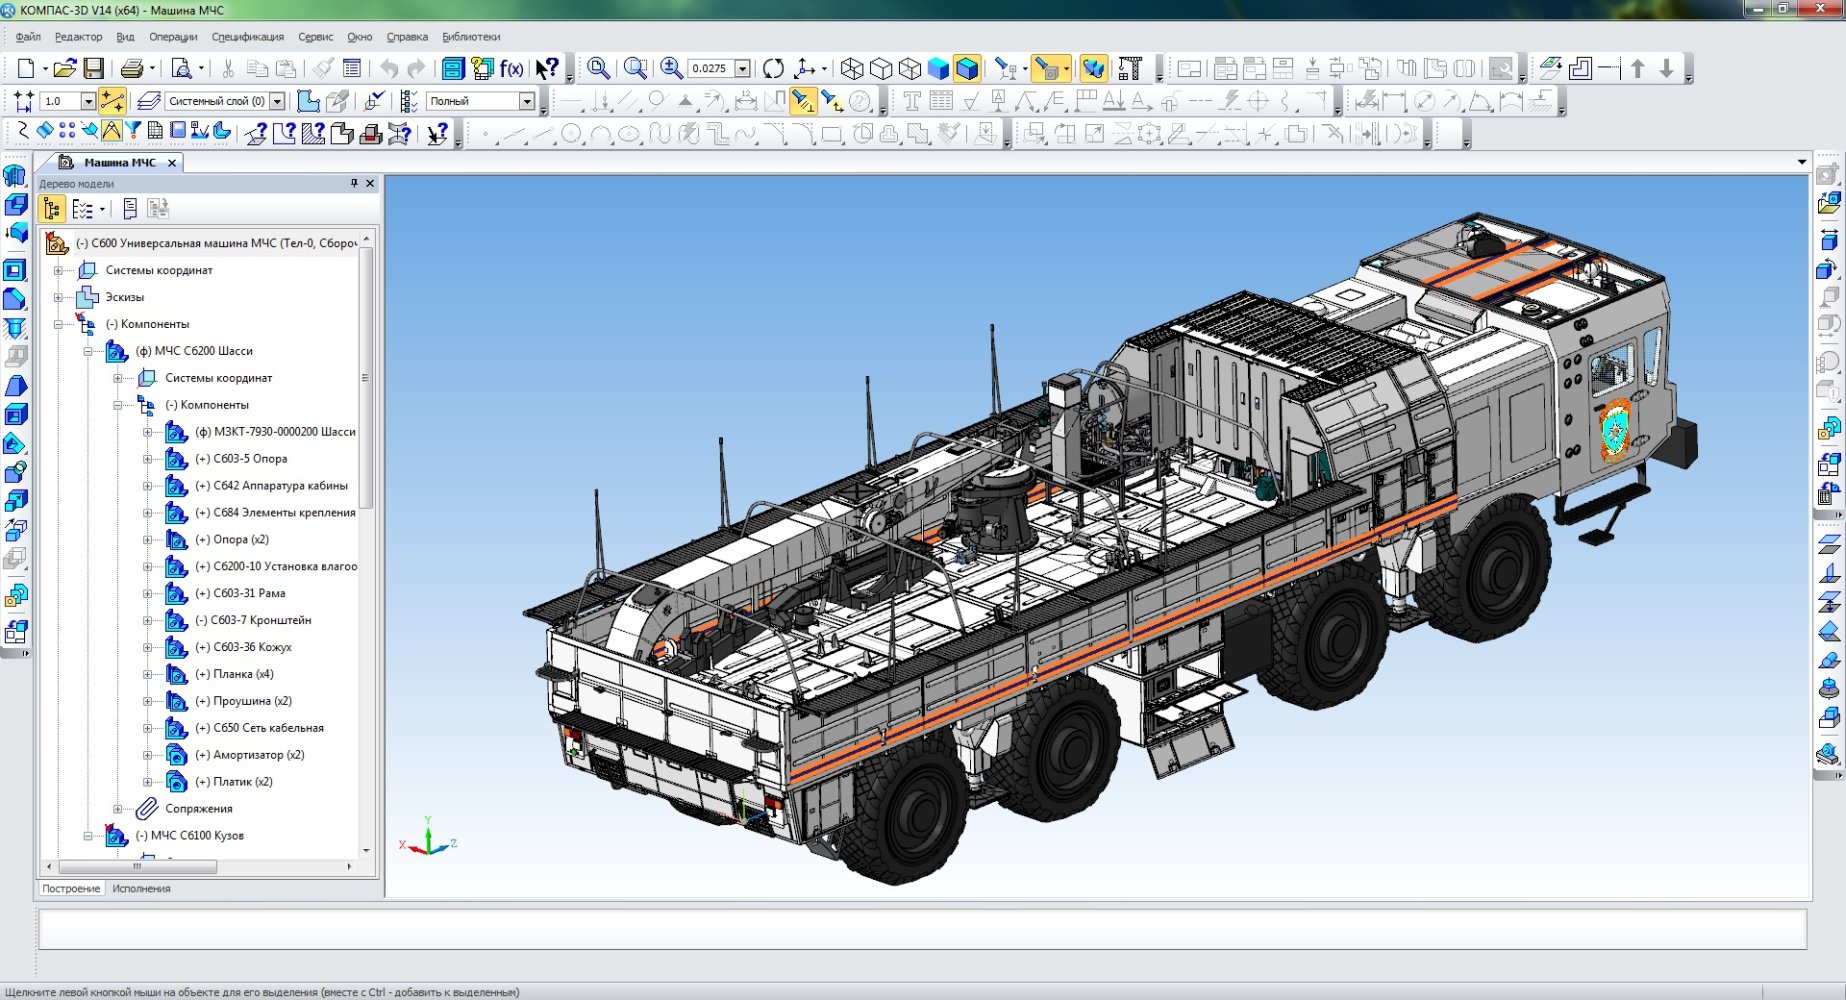Open the Операции menu
Screen dimensions: 1846x1000
pyautogui.click(x=173, y=37)
